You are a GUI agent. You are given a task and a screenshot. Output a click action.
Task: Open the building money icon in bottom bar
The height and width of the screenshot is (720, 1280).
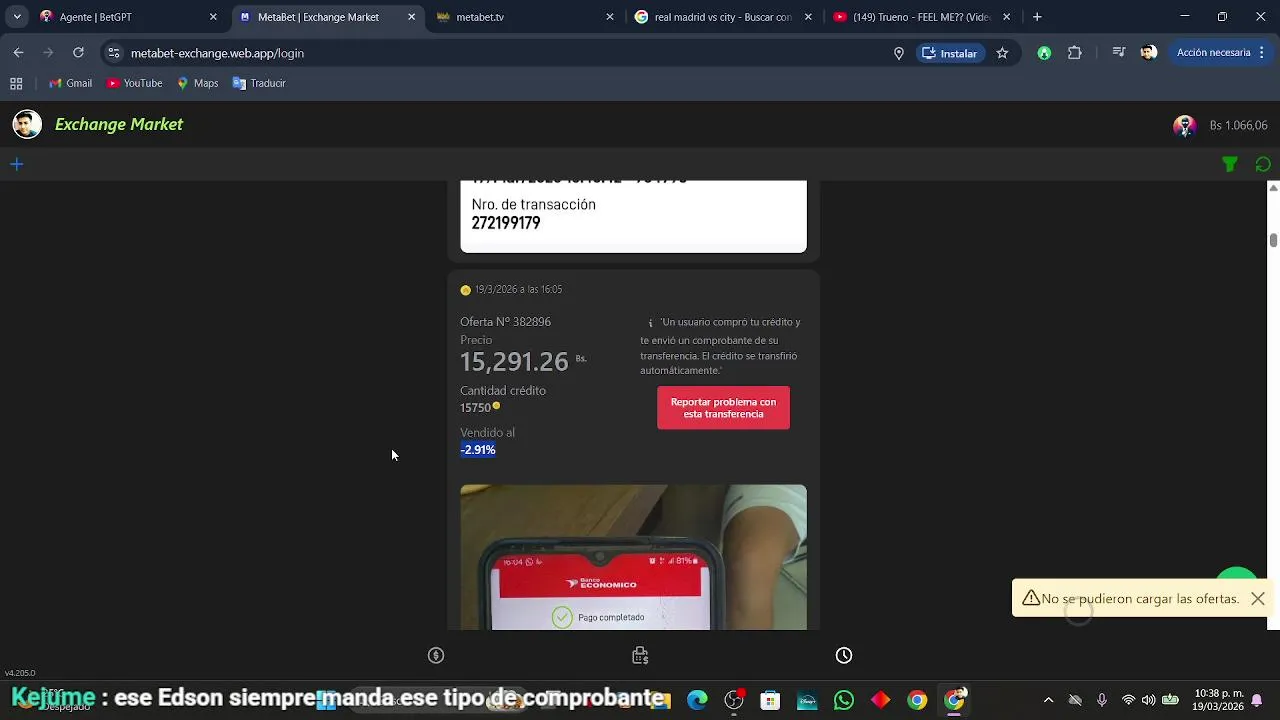click(x=640, y=655)
